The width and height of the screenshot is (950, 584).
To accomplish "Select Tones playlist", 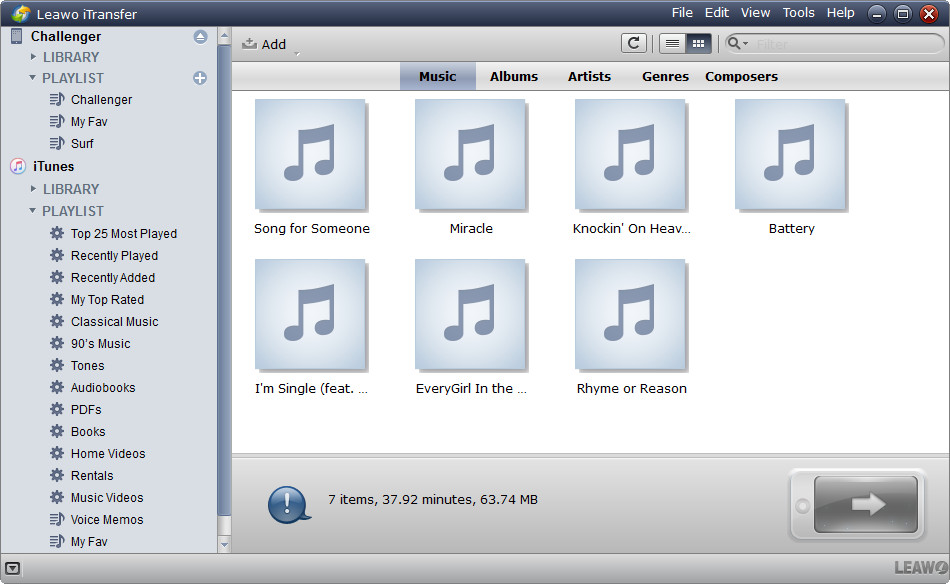I will pos(87,366).
